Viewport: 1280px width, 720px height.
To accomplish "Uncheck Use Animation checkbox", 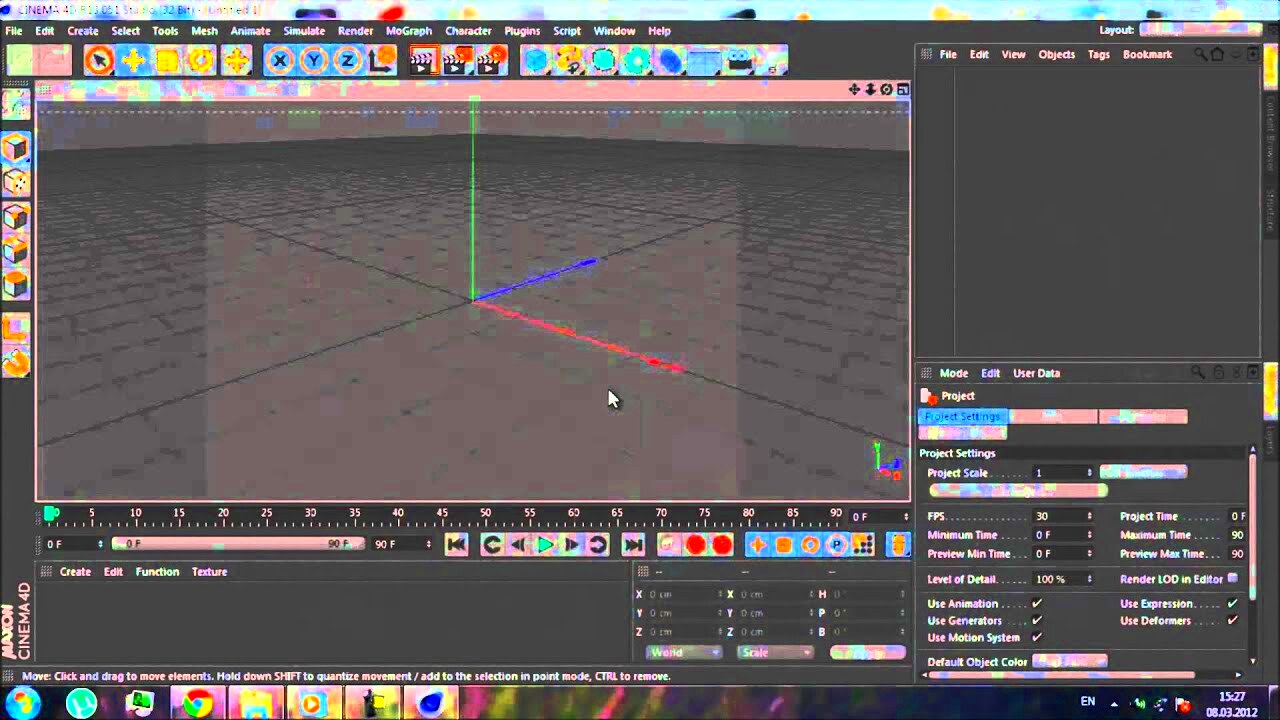I will click(1037, 603).
